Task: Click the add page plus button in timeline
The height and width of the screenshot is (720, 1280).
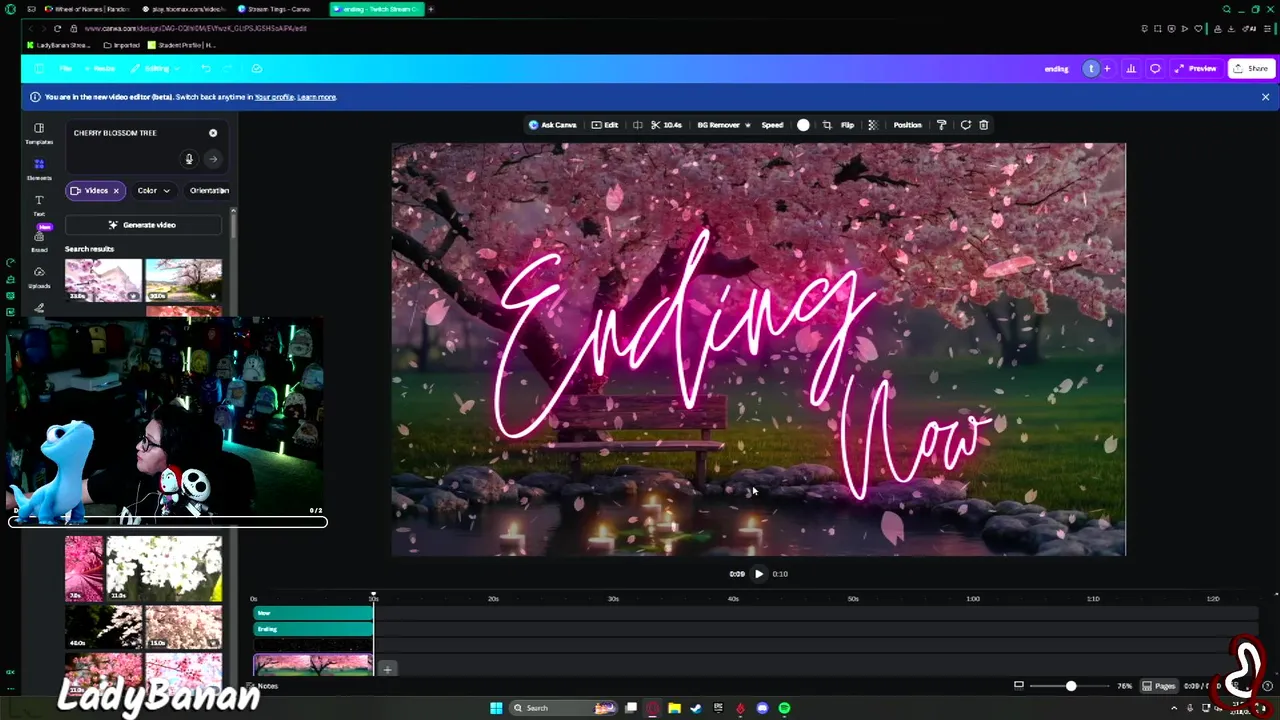Action: (388, 669)
